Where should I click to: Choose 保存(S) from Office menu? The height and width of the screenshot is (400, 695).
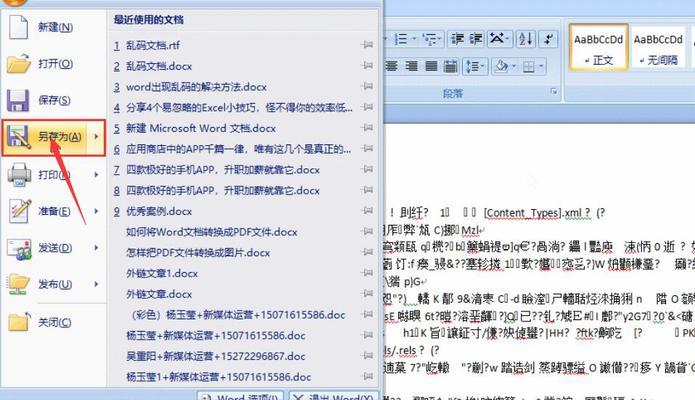(53, 100)
